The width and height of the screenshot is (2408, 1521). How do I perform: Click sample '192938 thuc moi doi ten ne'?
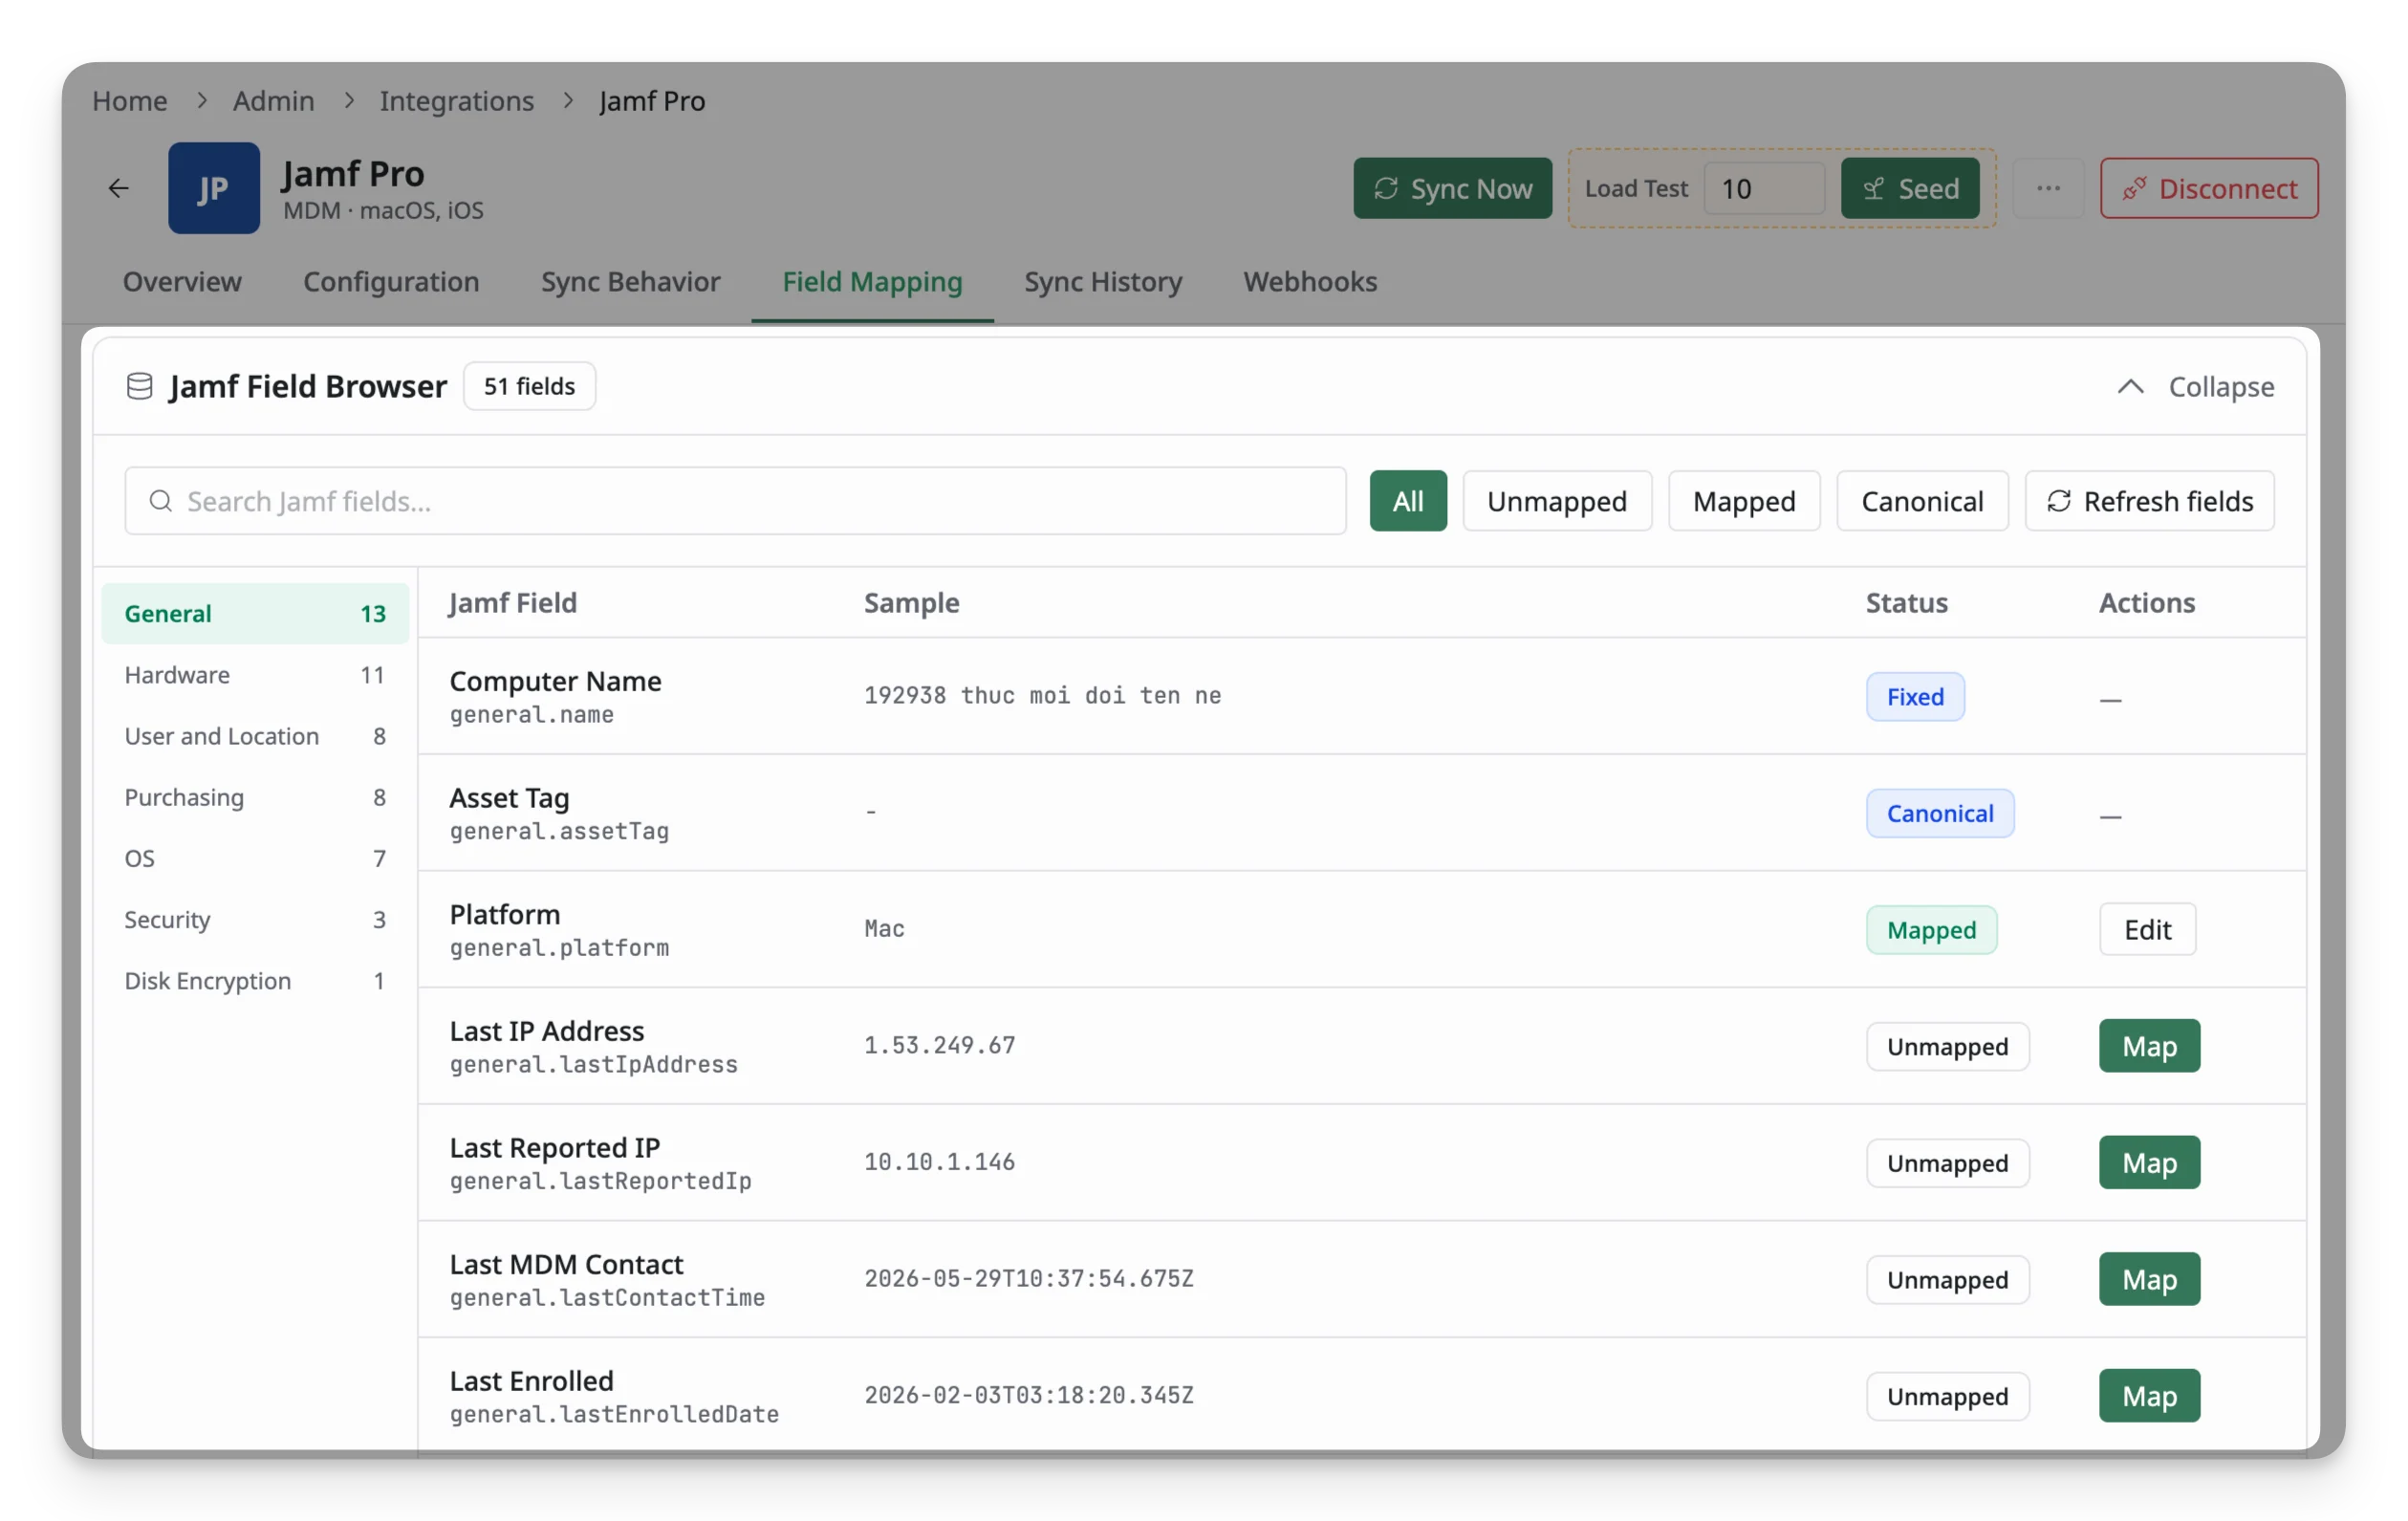pos(1042,695)
